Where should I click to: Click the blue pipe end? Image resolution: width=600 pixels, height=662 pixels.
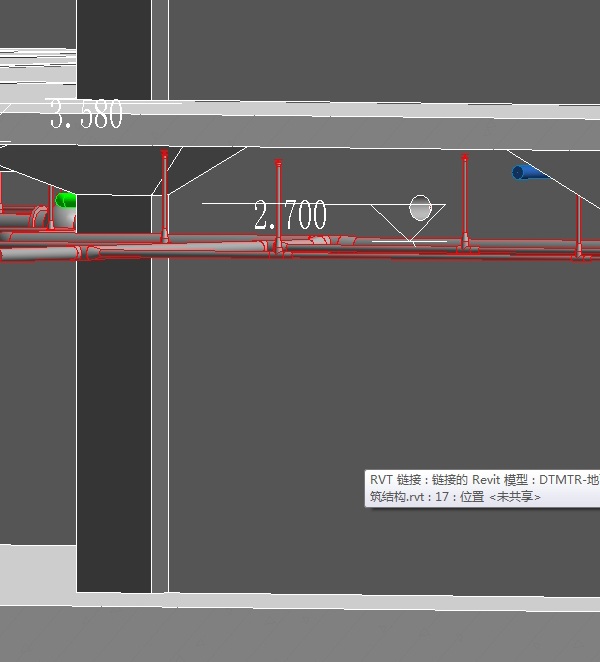tap(527, 173)
